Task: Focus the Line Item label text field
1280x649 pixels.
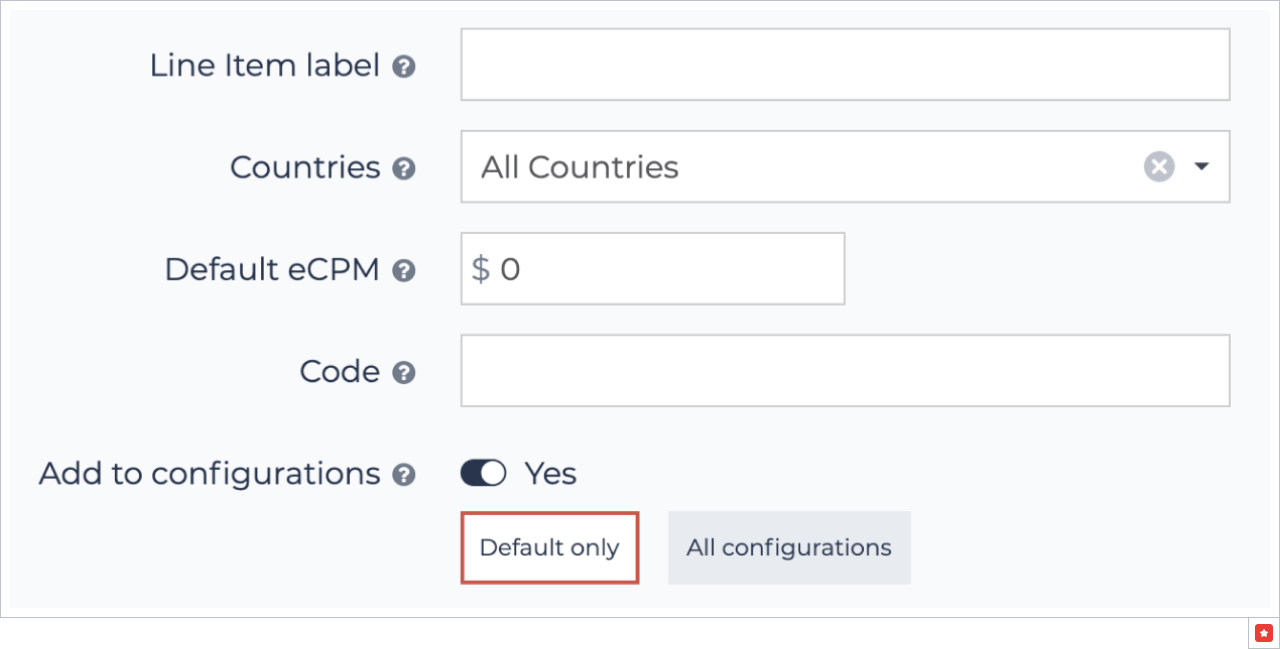Action: [845, 65]
